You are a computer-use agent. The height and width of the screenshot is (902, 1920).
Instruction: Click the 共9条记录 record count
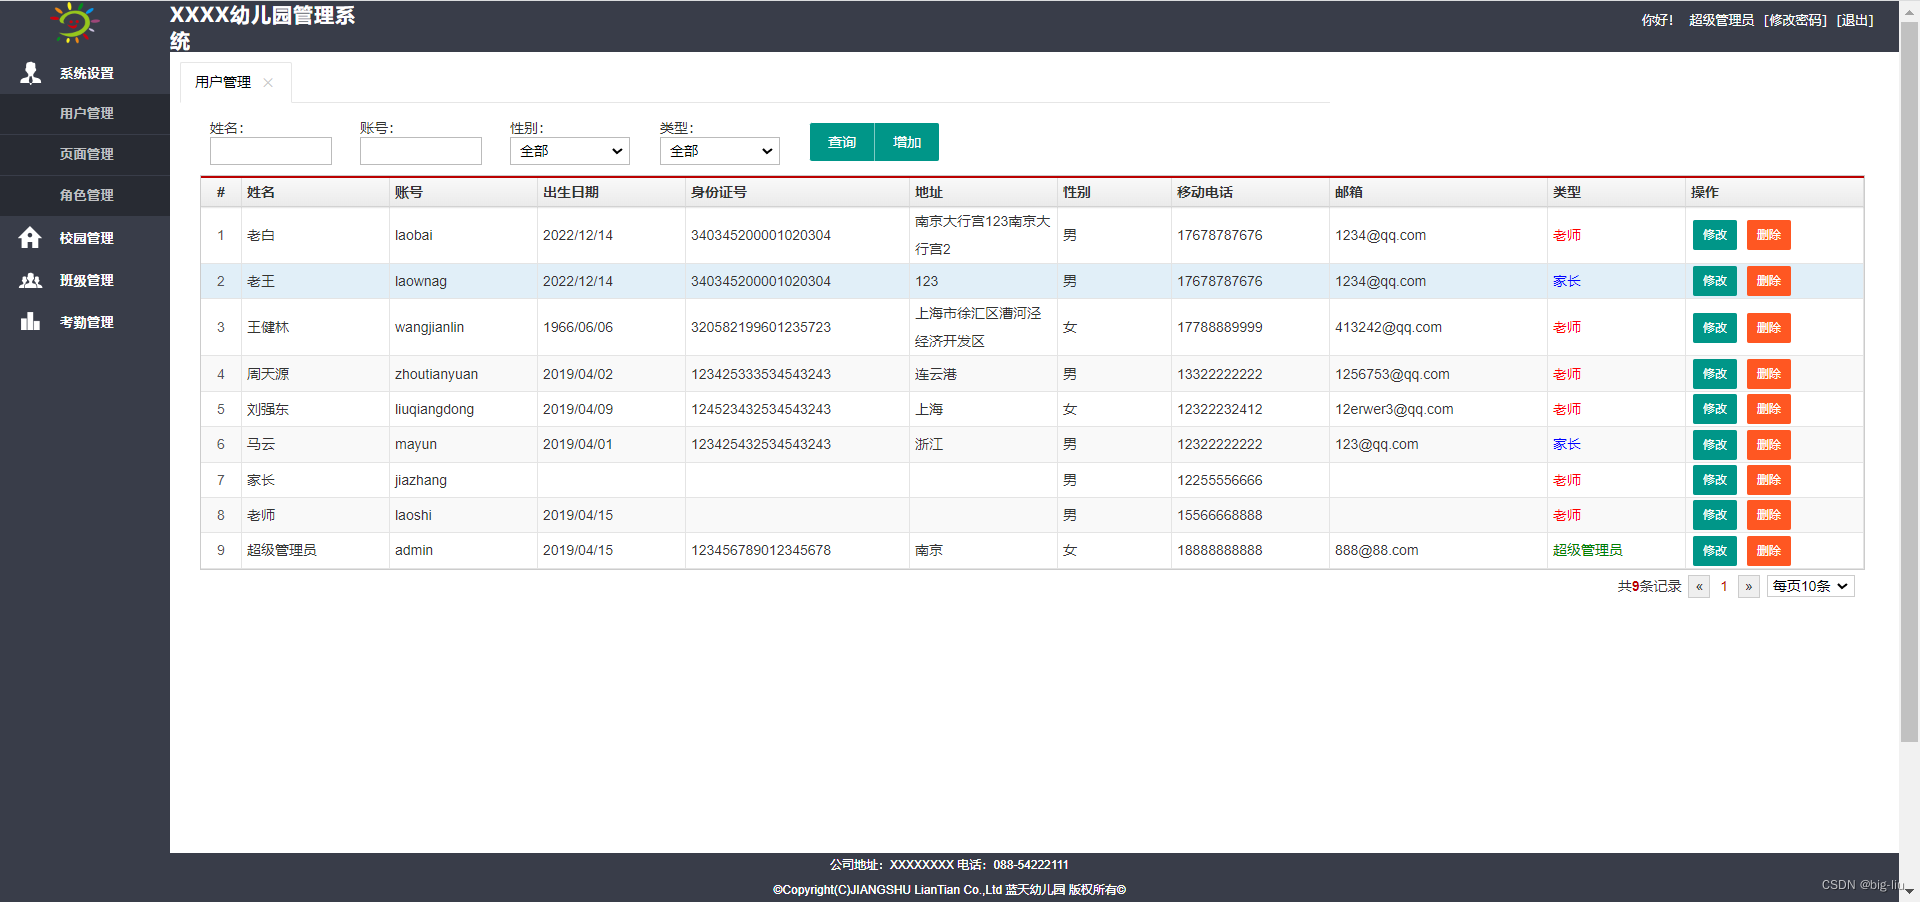point(1650,587)
